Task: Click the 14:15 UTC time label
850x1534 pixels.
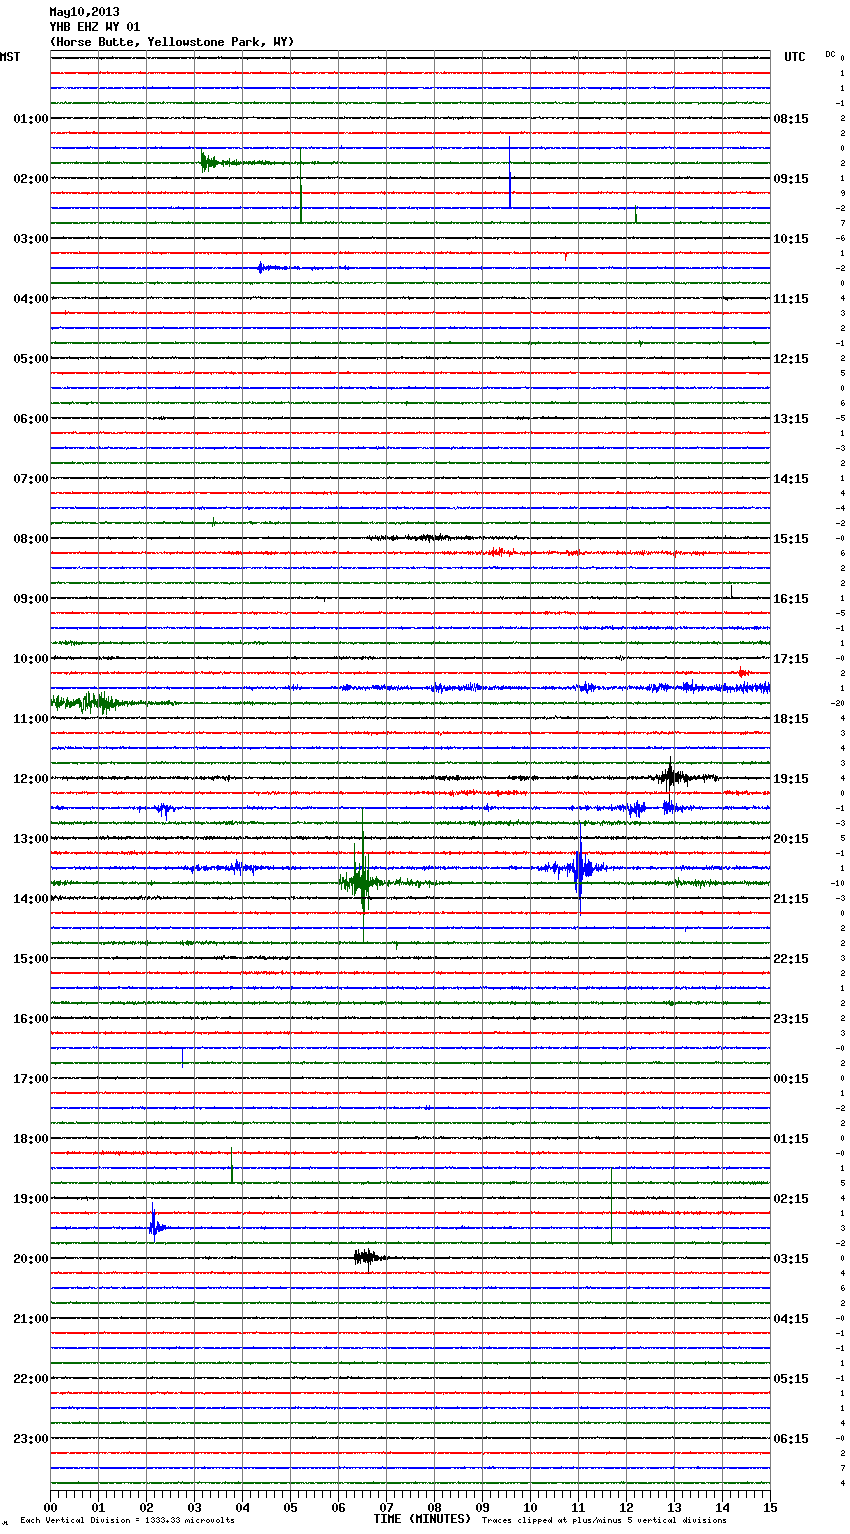Action: [791, 479]
